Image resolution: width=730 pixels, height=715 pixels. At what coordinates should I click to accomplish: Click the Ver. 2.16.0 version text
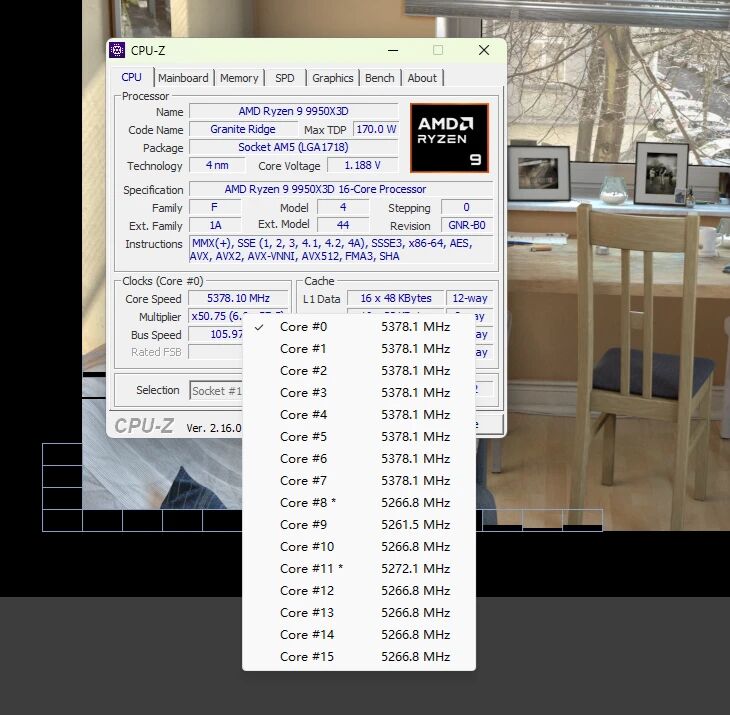(x=214, y=428)
